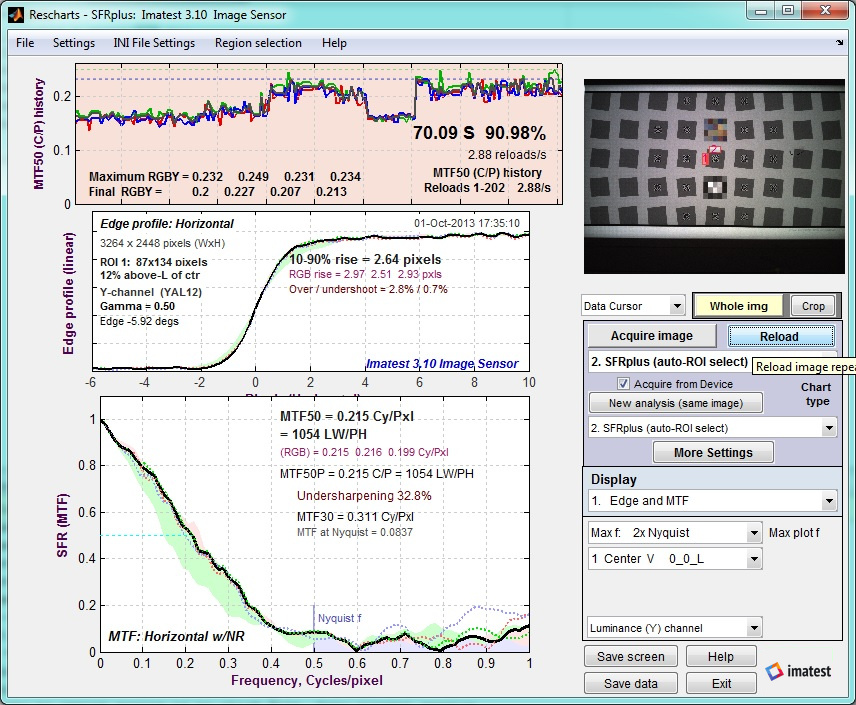Expand the Chart type SFRplus dropdown
The height and width of the screenshot is (705, 856).
pyautogui.click(x=712, y=428)
